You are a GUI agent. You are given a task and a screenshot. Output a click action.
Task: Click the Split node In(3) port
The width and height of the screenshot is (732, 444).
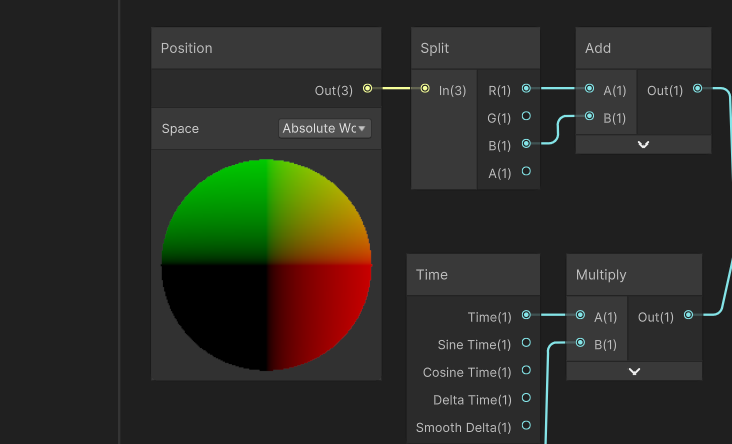tap(425, 89)
